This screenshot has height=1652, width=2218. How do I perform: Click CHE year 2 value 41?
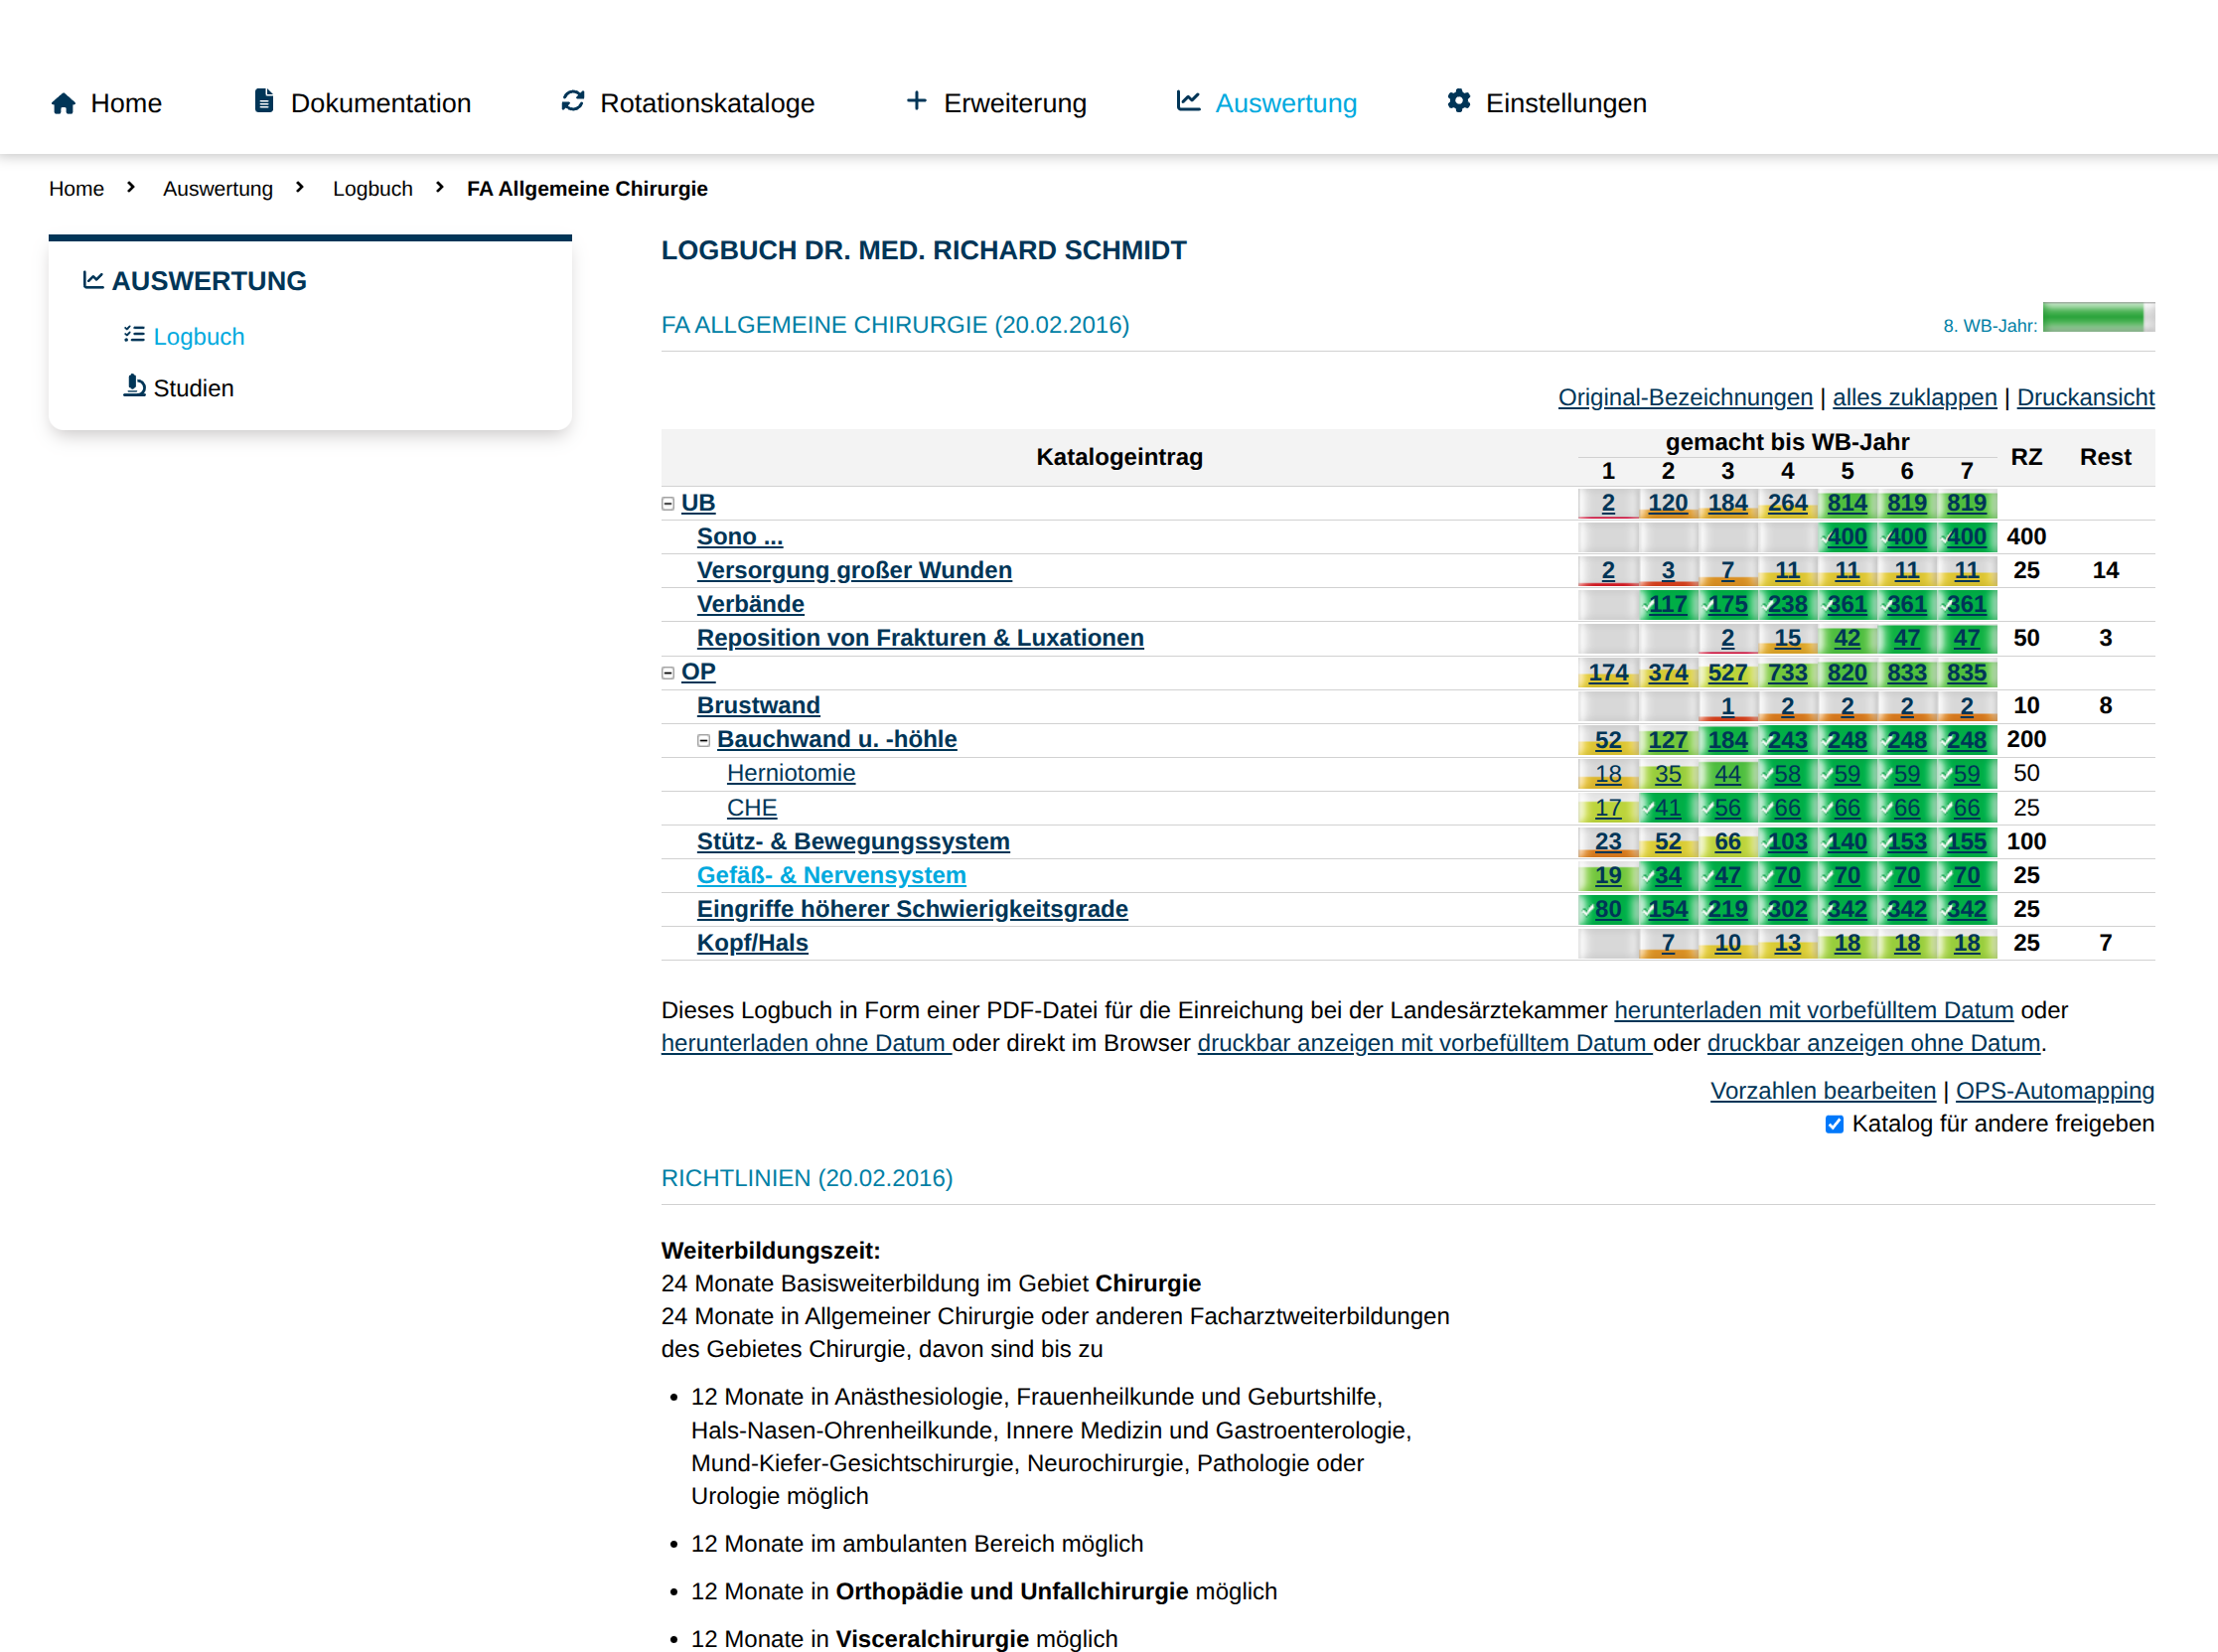[x=1668, y=808]
